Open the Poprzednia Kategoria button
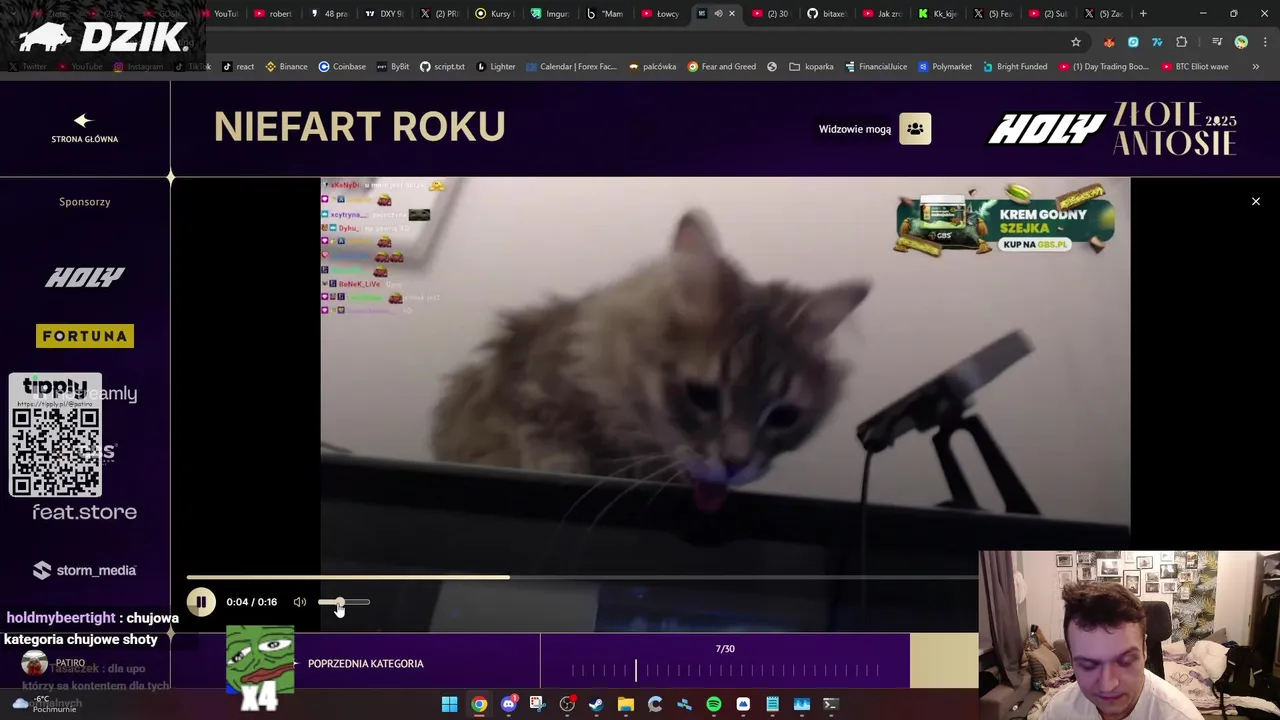Viewport: 1280px width, 720px height. click(x=365, y=663)
